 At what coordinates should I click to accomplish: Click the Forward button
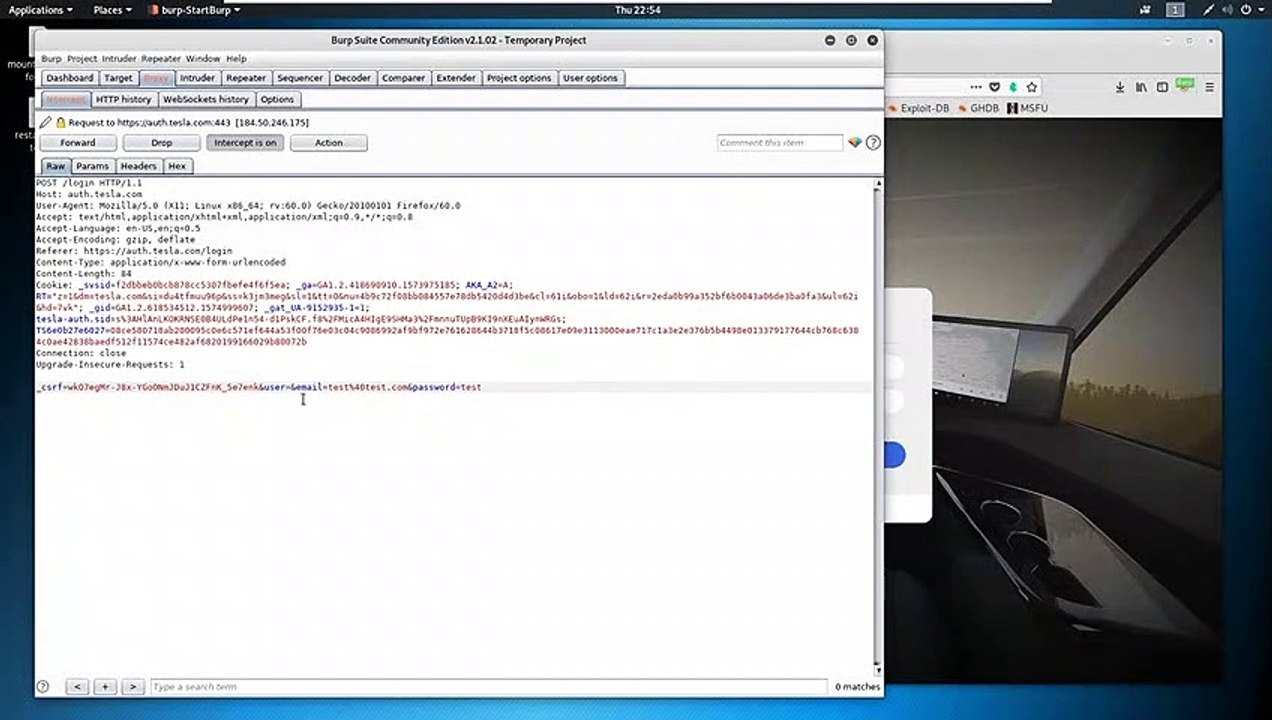tap(78, 143)
